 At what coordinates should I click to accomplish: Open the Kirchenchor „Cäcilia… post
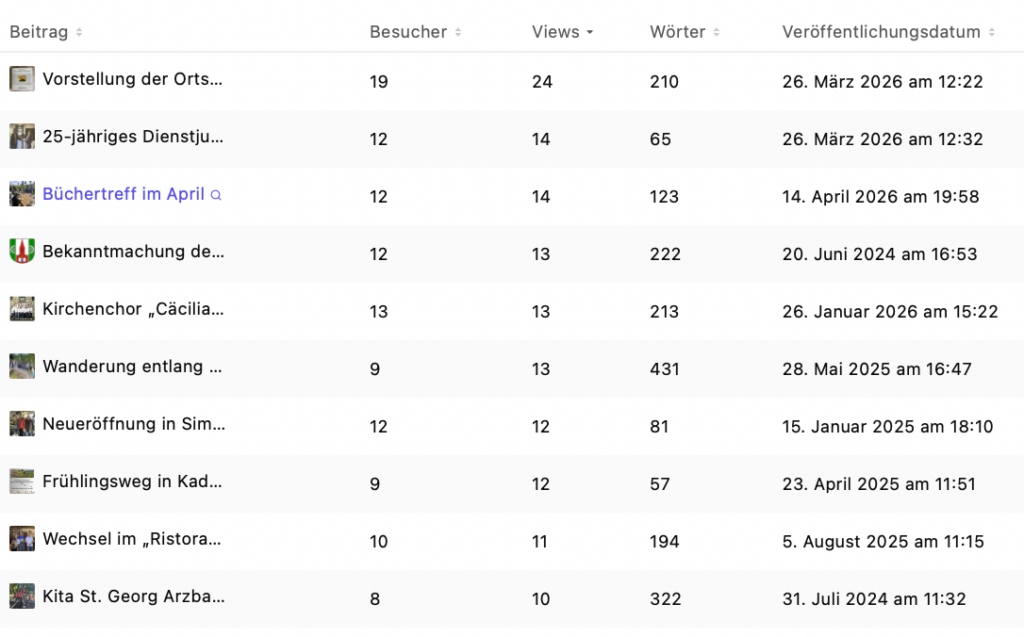(x=133, y=309)
